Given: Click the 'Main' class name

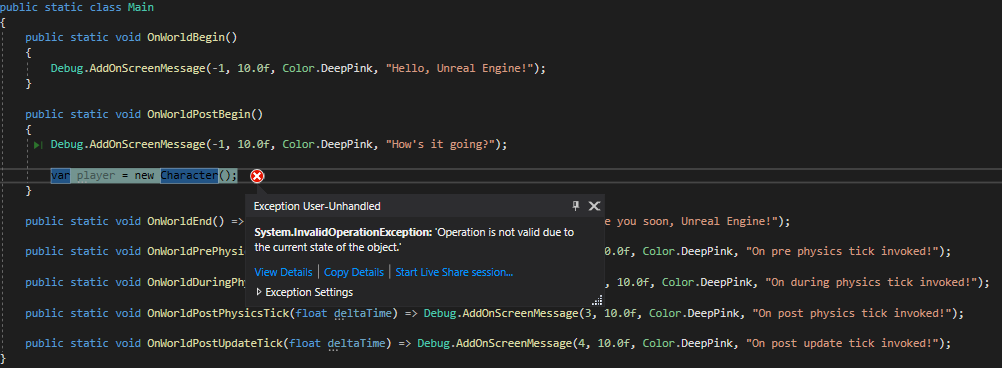Looking at the screenshot, I should (x=141, y=8).
